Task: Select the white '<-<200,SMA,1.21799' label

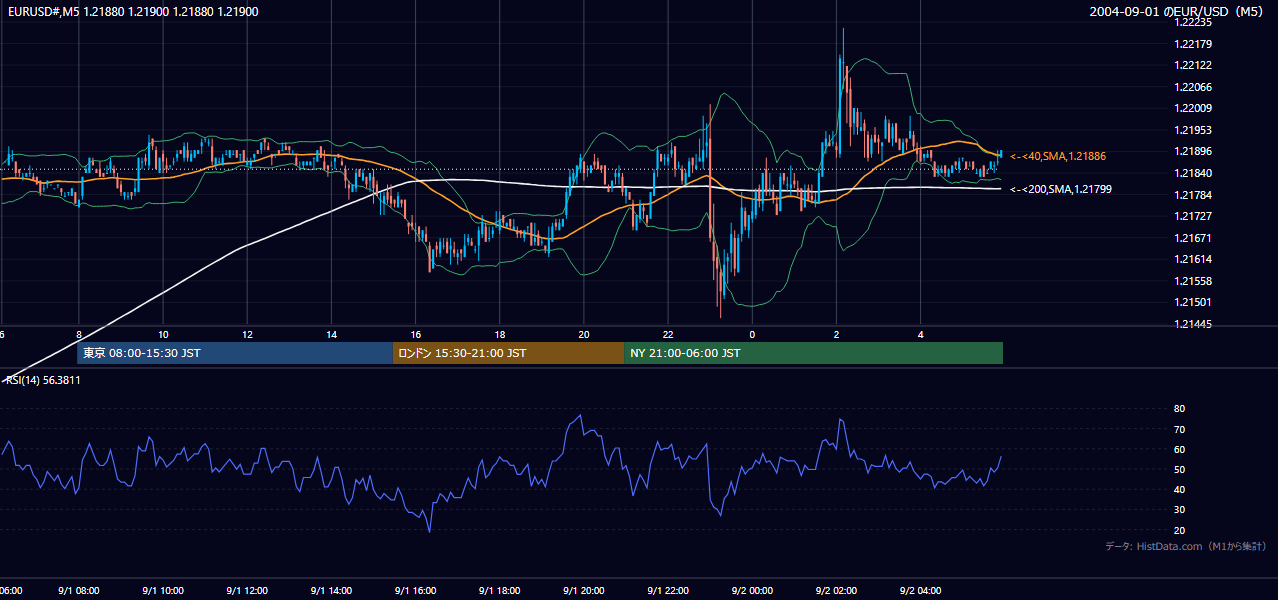Action: pyautogui.click(x=1061, y=189)
